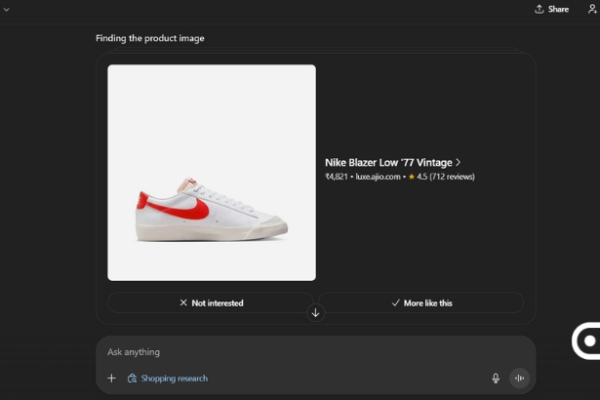Click the yellow star rating icon
The height and width of the screenshot is (400, 600).
[x=411, y=177]
